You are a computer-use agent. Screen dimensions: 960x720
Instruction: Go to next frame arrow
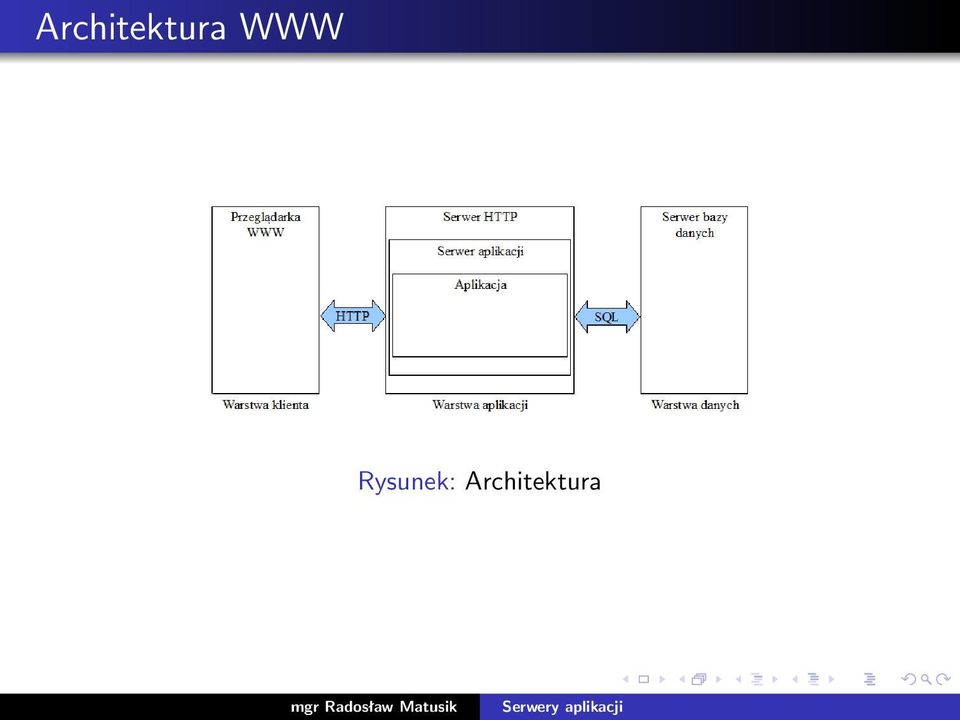pos(718,679)
